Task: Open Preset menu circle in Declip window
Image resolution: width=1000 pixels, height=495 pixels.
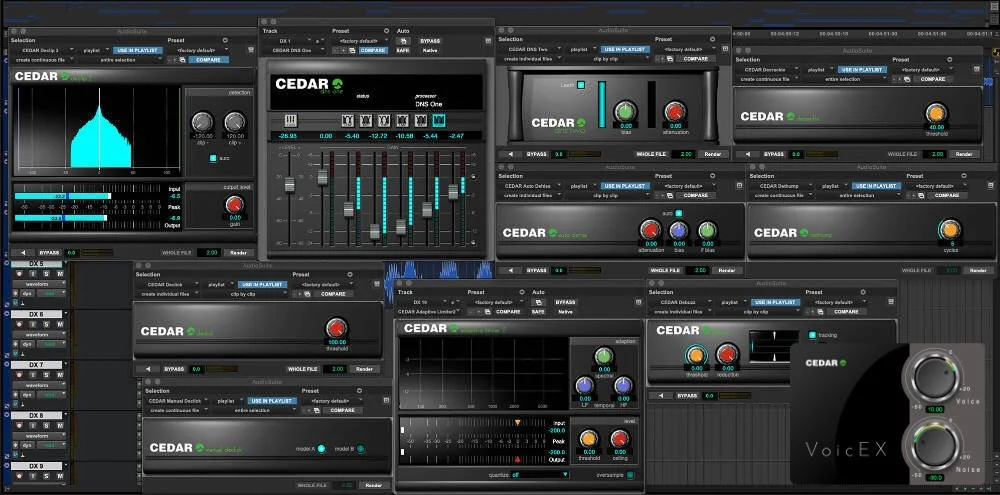Action: pos(225,40)
